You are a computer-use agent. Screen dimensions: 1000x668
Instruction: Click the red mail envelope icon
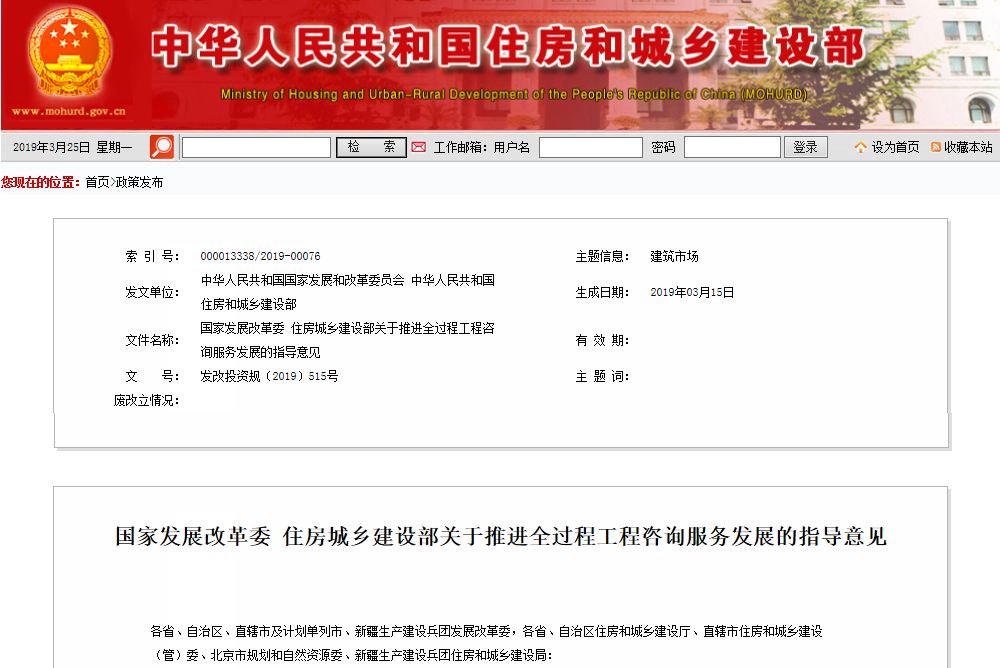click(418, 147)
